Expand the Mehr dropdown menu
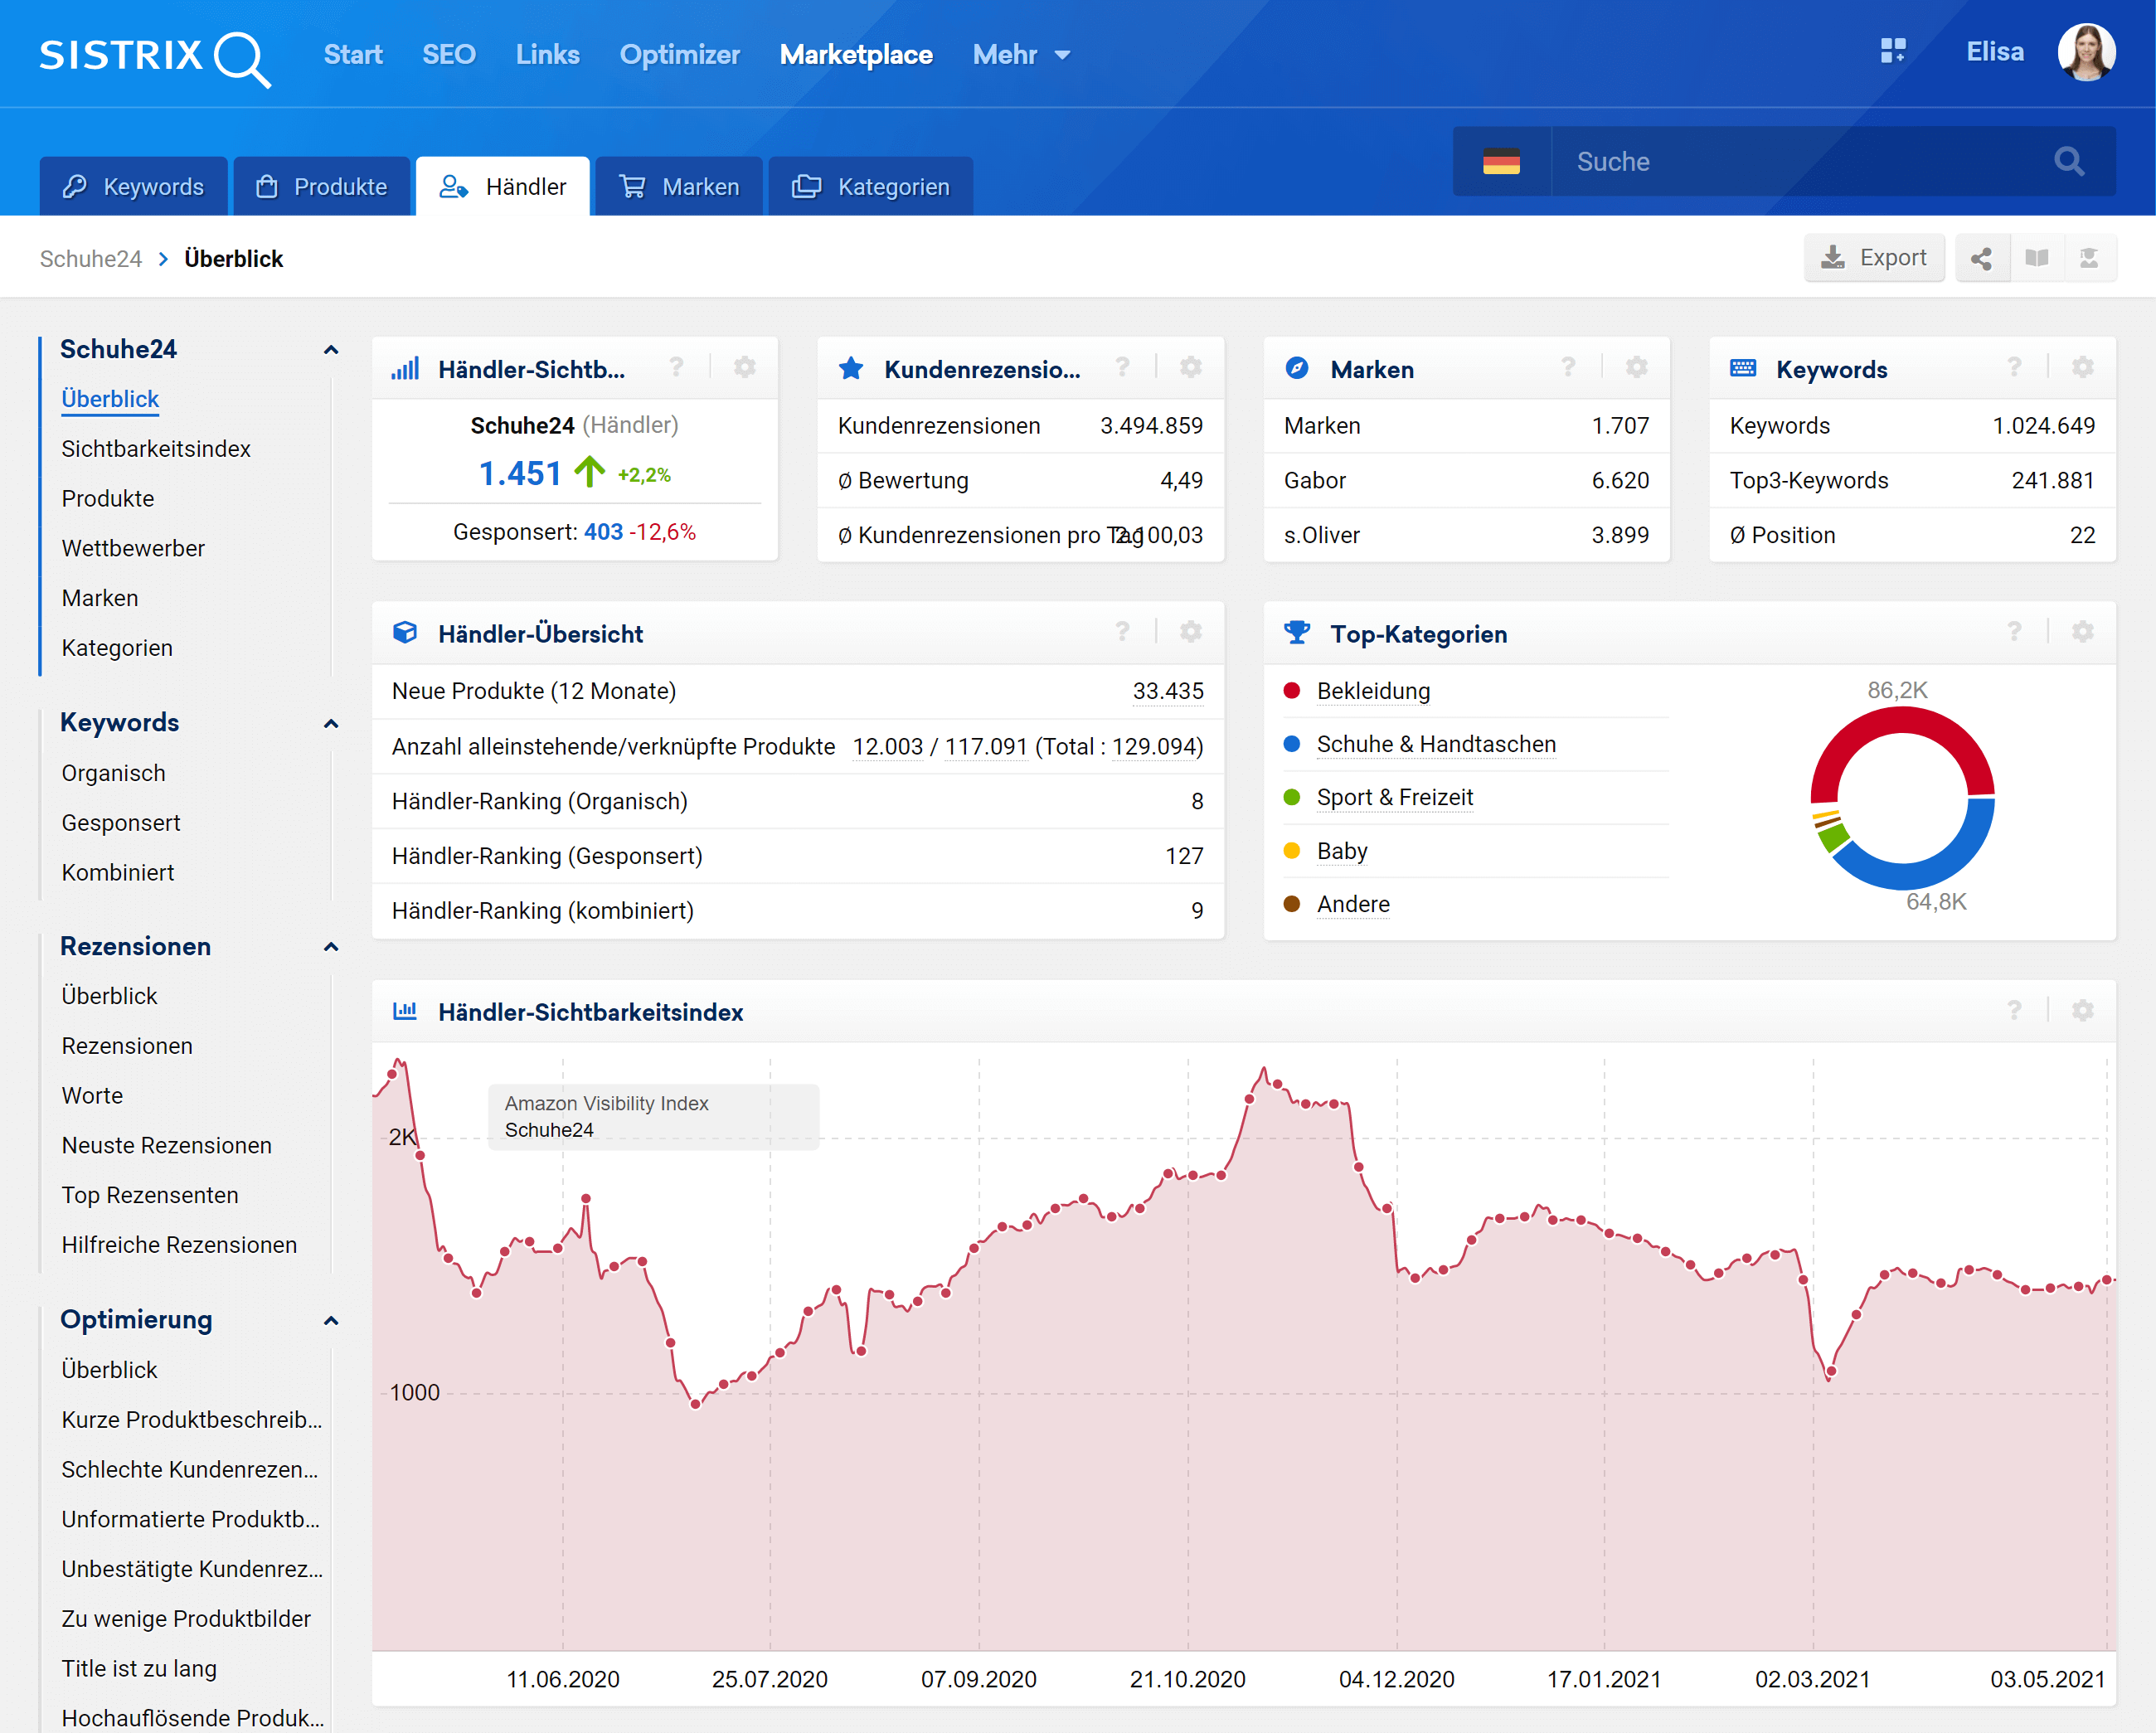The width and height of the screenshot is (2156, 1733). 1020,55
